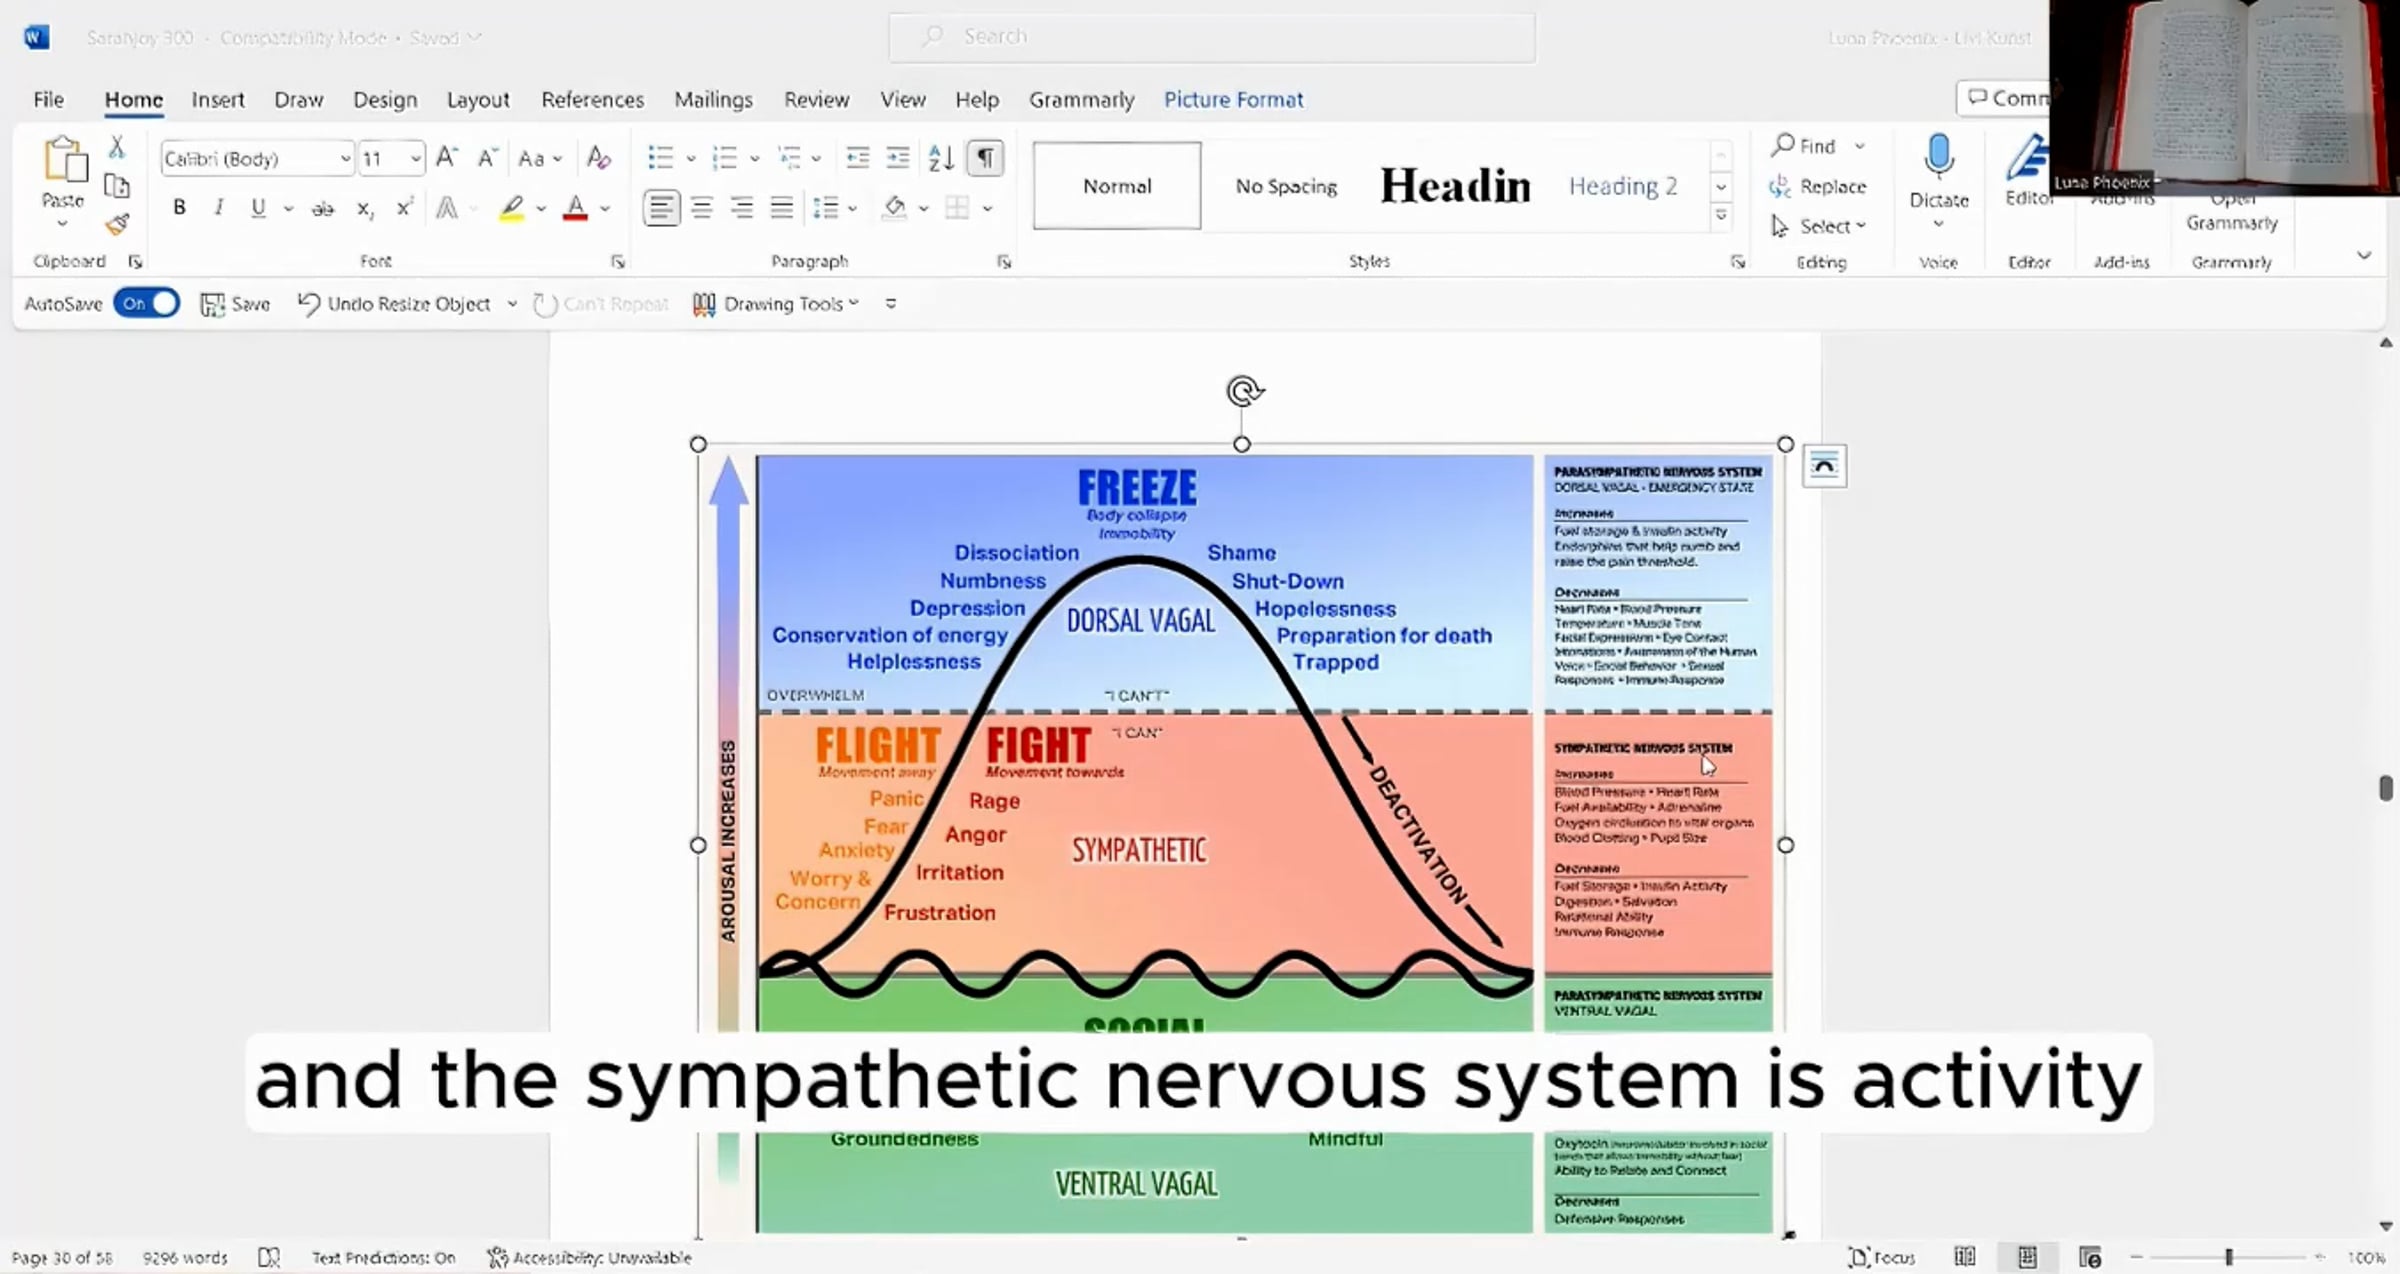2400x1274 pixels.
Task: Toggle Bold formatting
Action: pos(179,208)
